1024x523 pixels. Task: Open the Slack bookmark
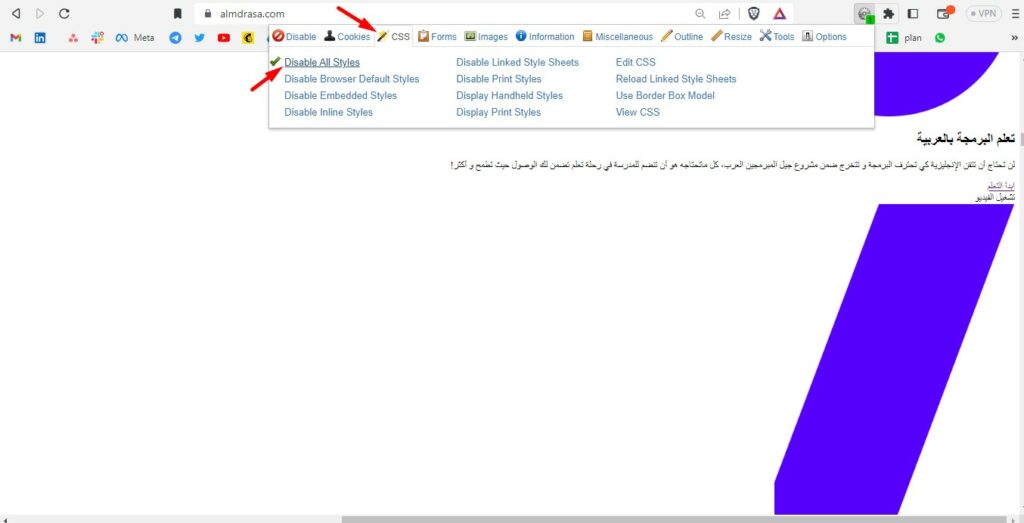coord(97,38)
